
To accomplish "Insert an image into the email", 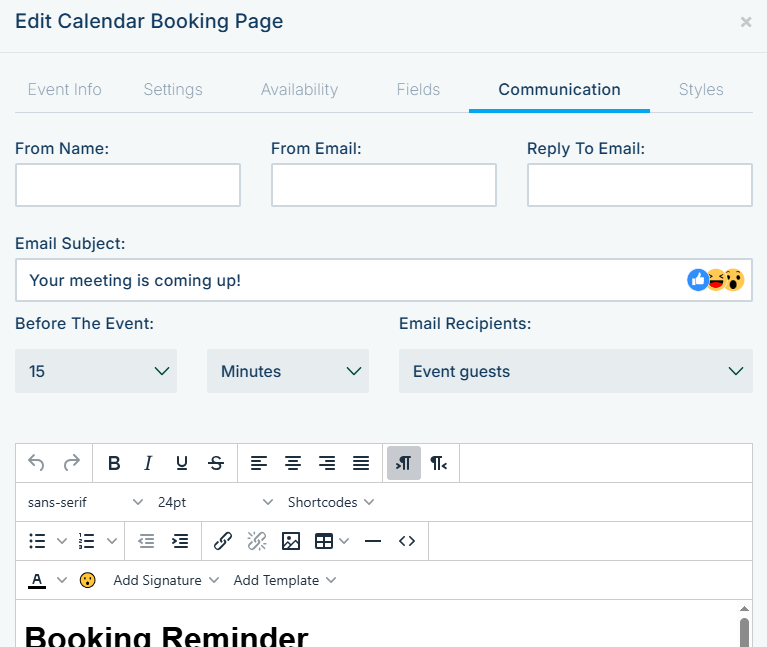I will pos(291,541).
